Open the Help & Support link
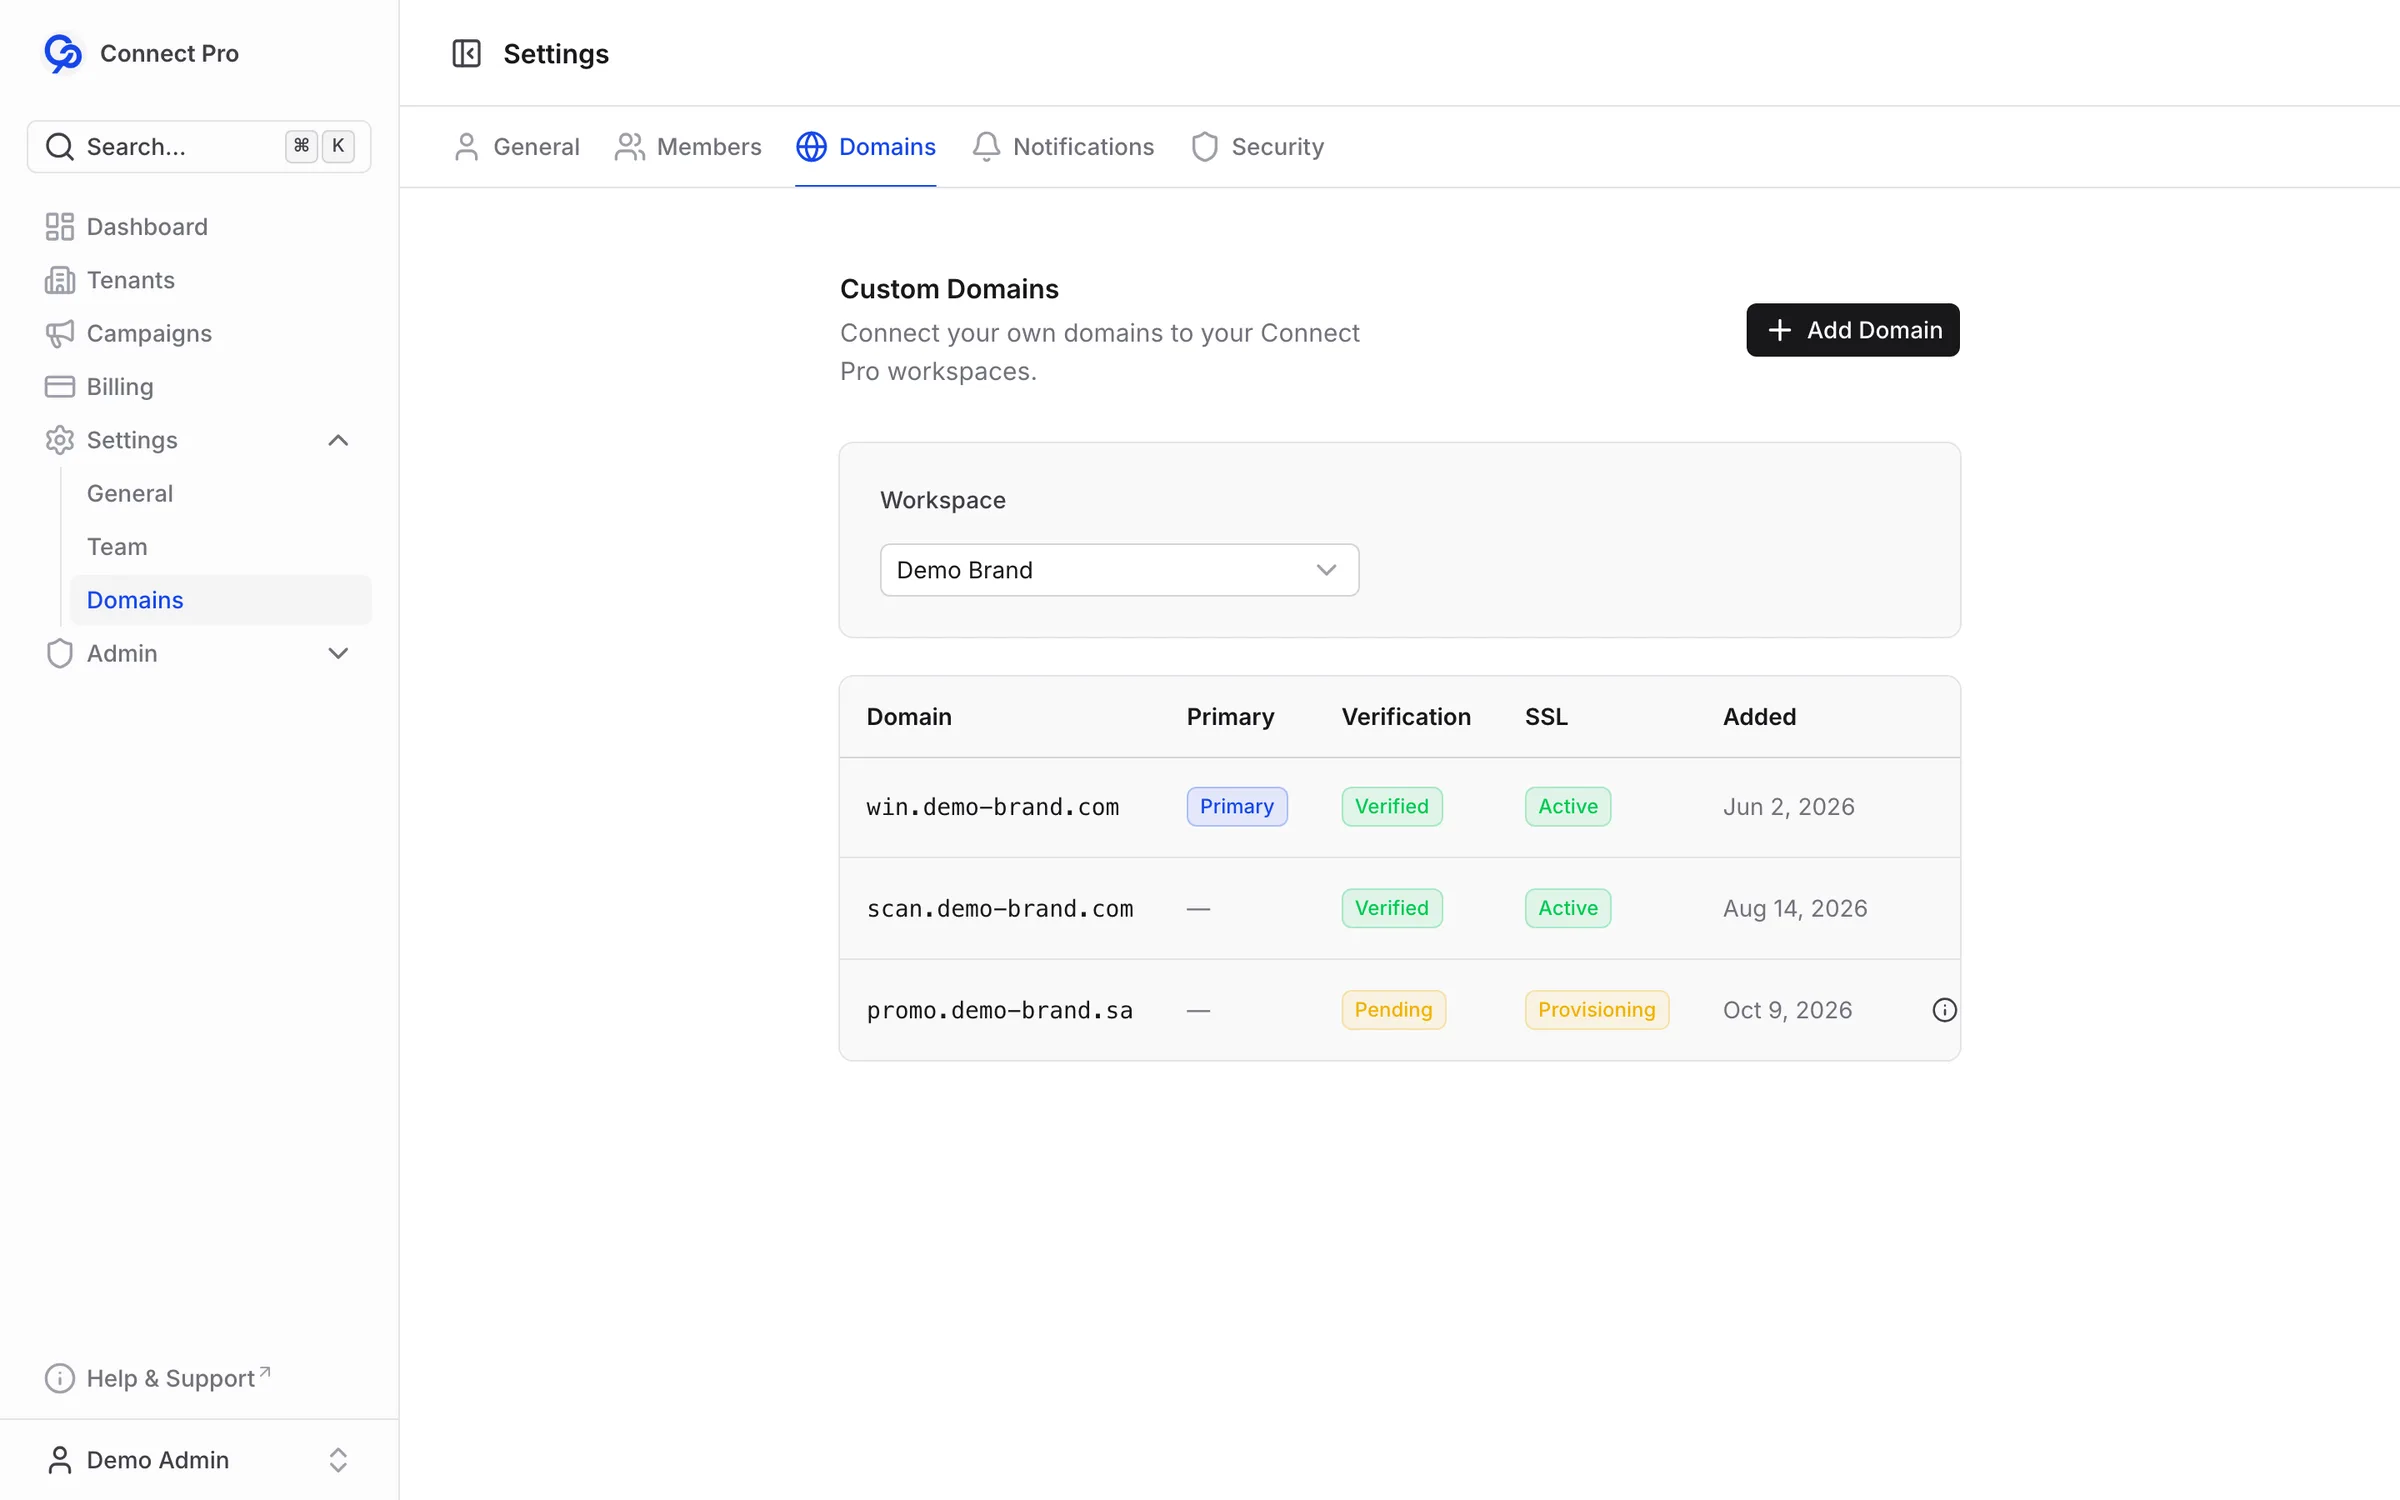Viewport: 2400px width, 1500px height. pyautogui.click(x=158, y=1378)
